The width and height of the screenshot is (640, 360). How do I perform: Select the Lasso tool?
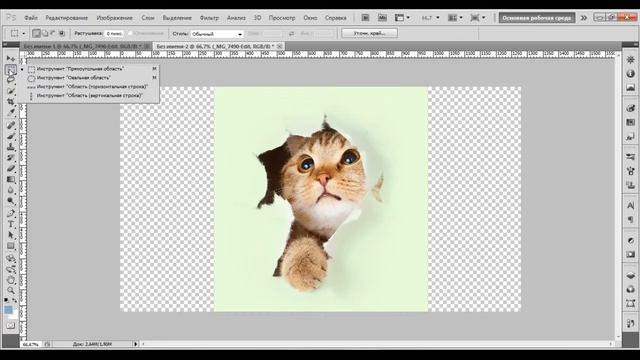(x=11, y=80)
